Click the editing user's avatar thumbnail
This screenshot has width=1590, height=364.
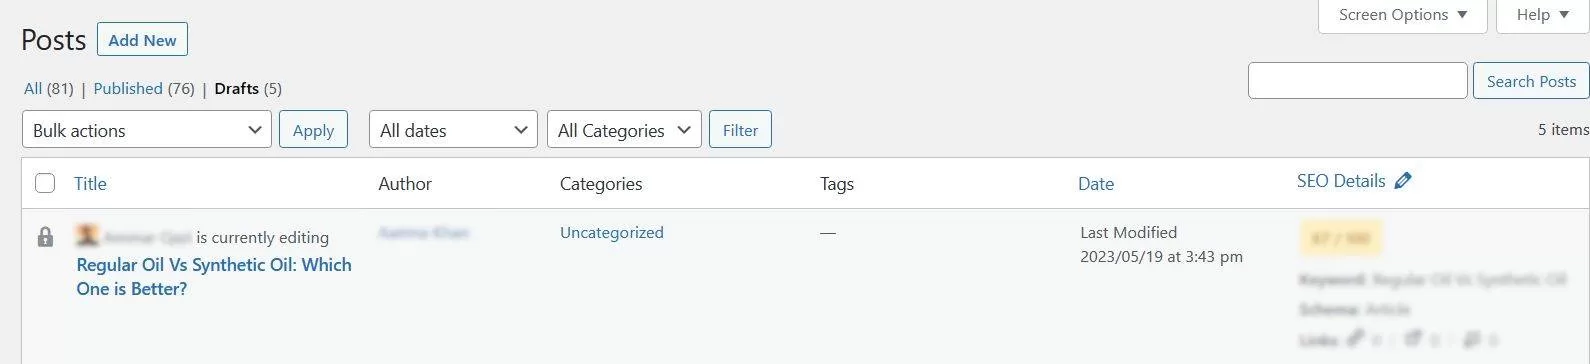coord(88,236)
